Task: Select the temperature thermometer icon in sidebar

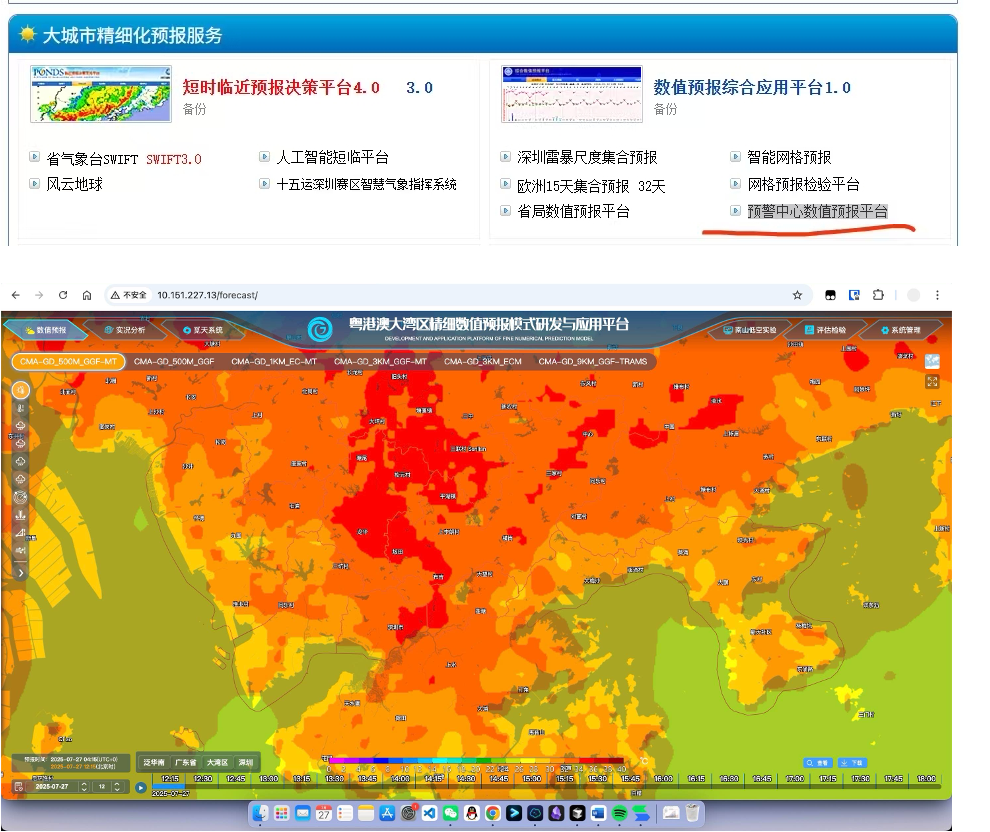Action: tap(20, 408)
